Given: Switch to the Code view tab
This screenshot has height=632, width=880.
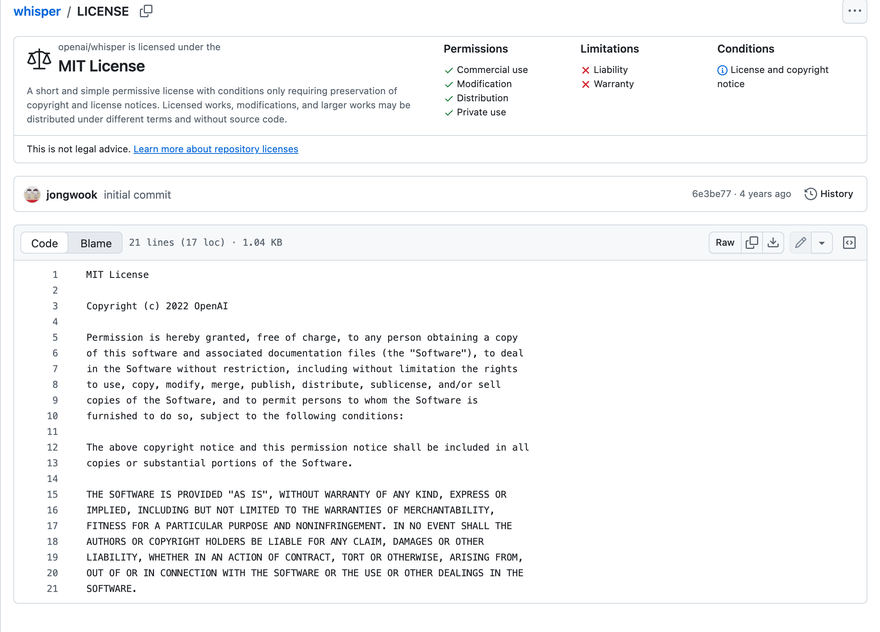Looking at the screenshot, I should 44,243.
